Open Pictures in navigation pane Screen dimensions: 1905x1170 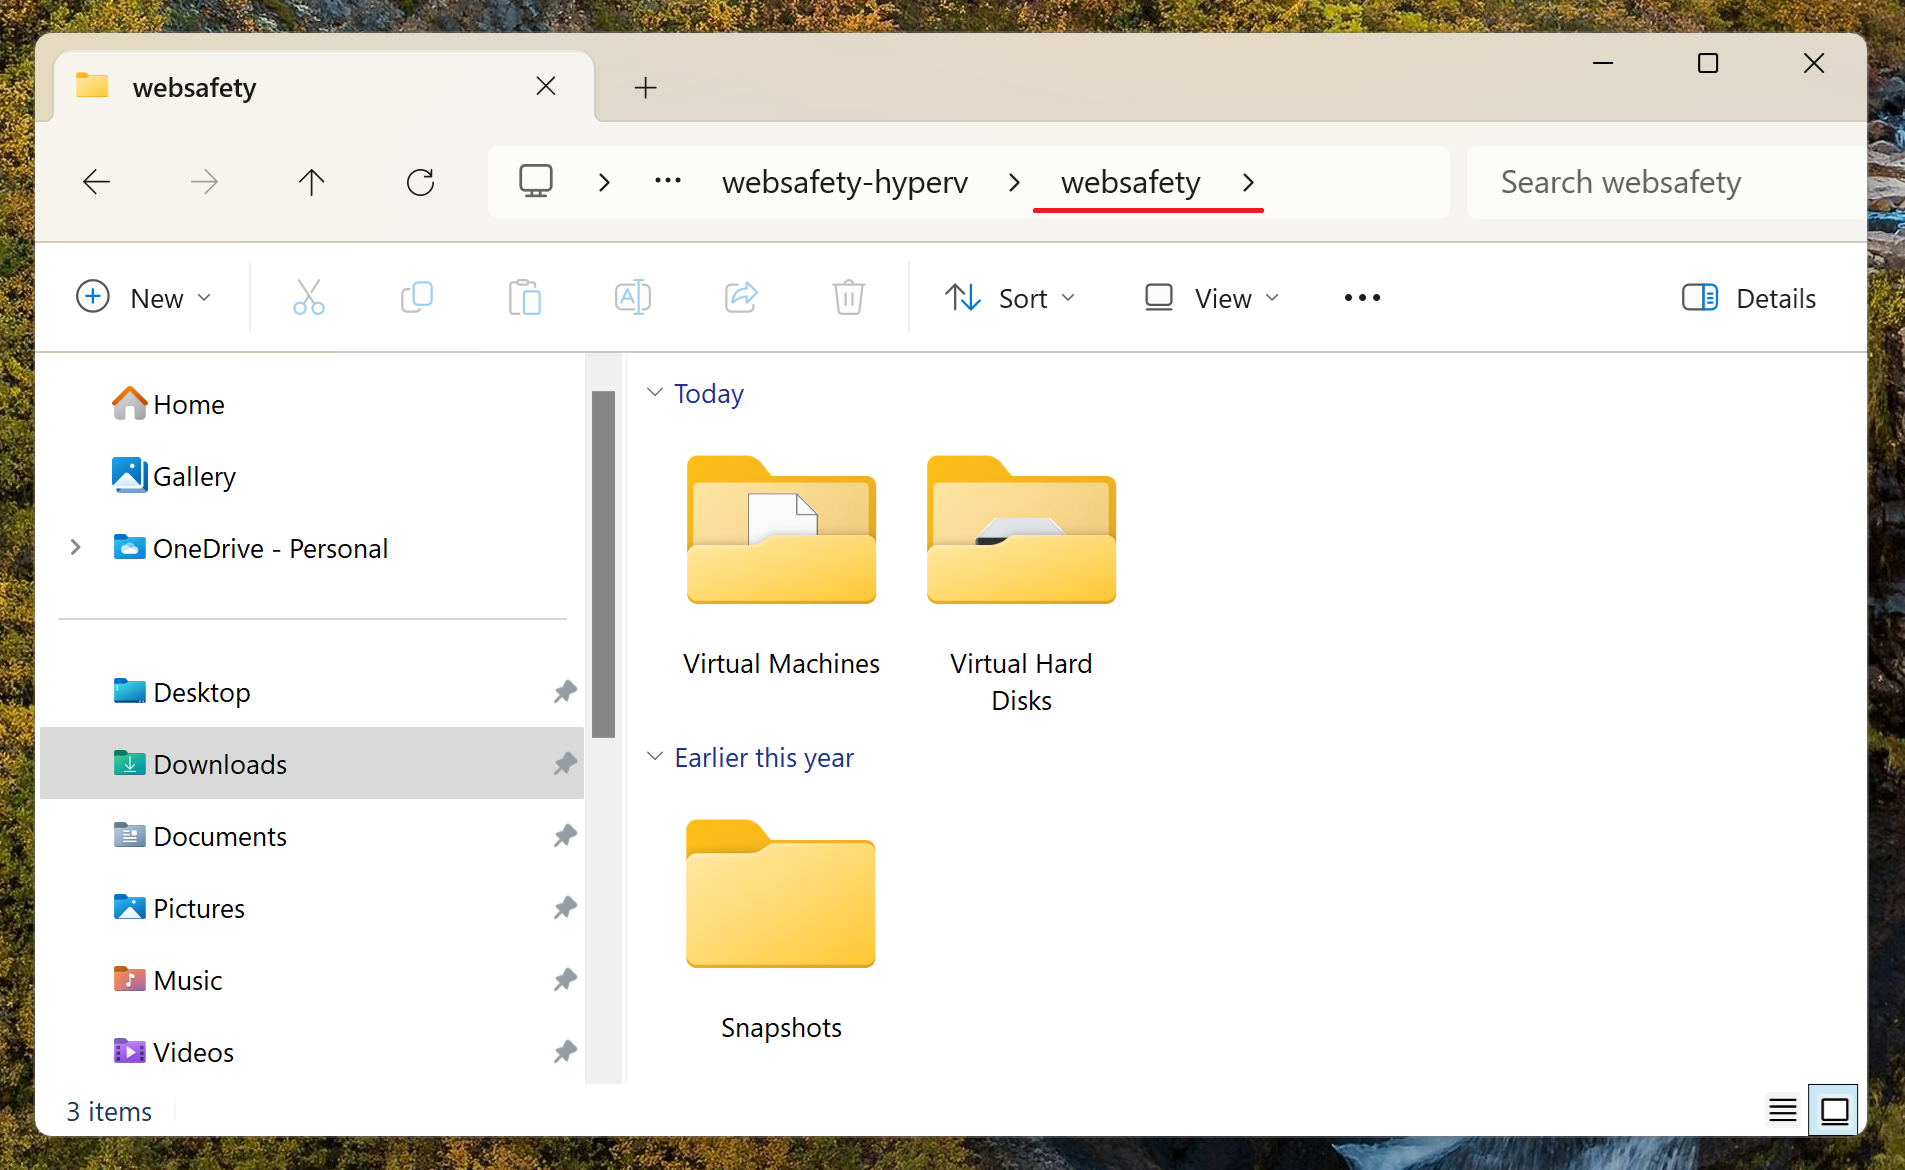312,908
